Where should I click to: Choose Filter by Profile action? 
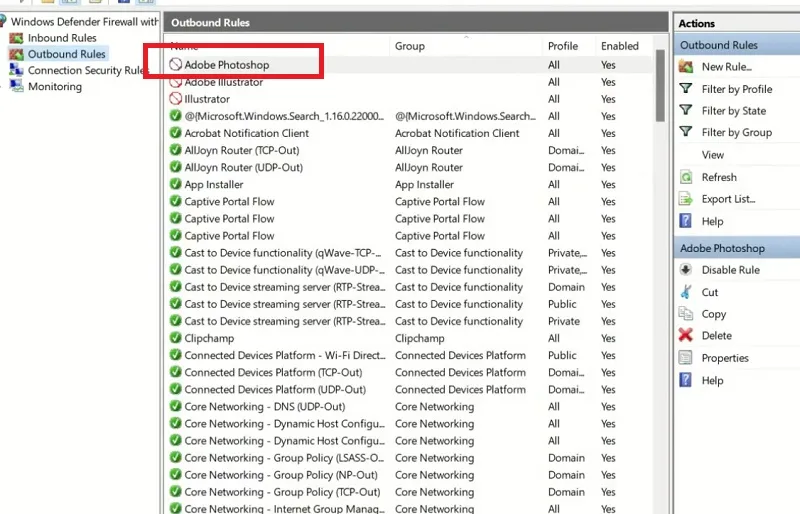tap(737, 89)
